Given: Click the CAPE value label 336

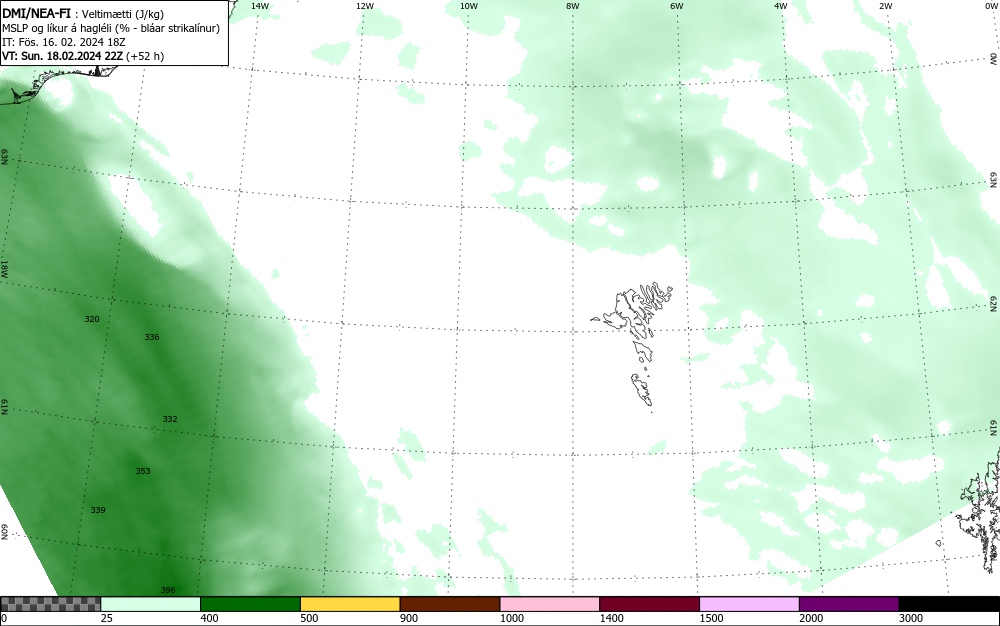Looking at the screenshot, I should pyautogui.click(x=152, y=337).
